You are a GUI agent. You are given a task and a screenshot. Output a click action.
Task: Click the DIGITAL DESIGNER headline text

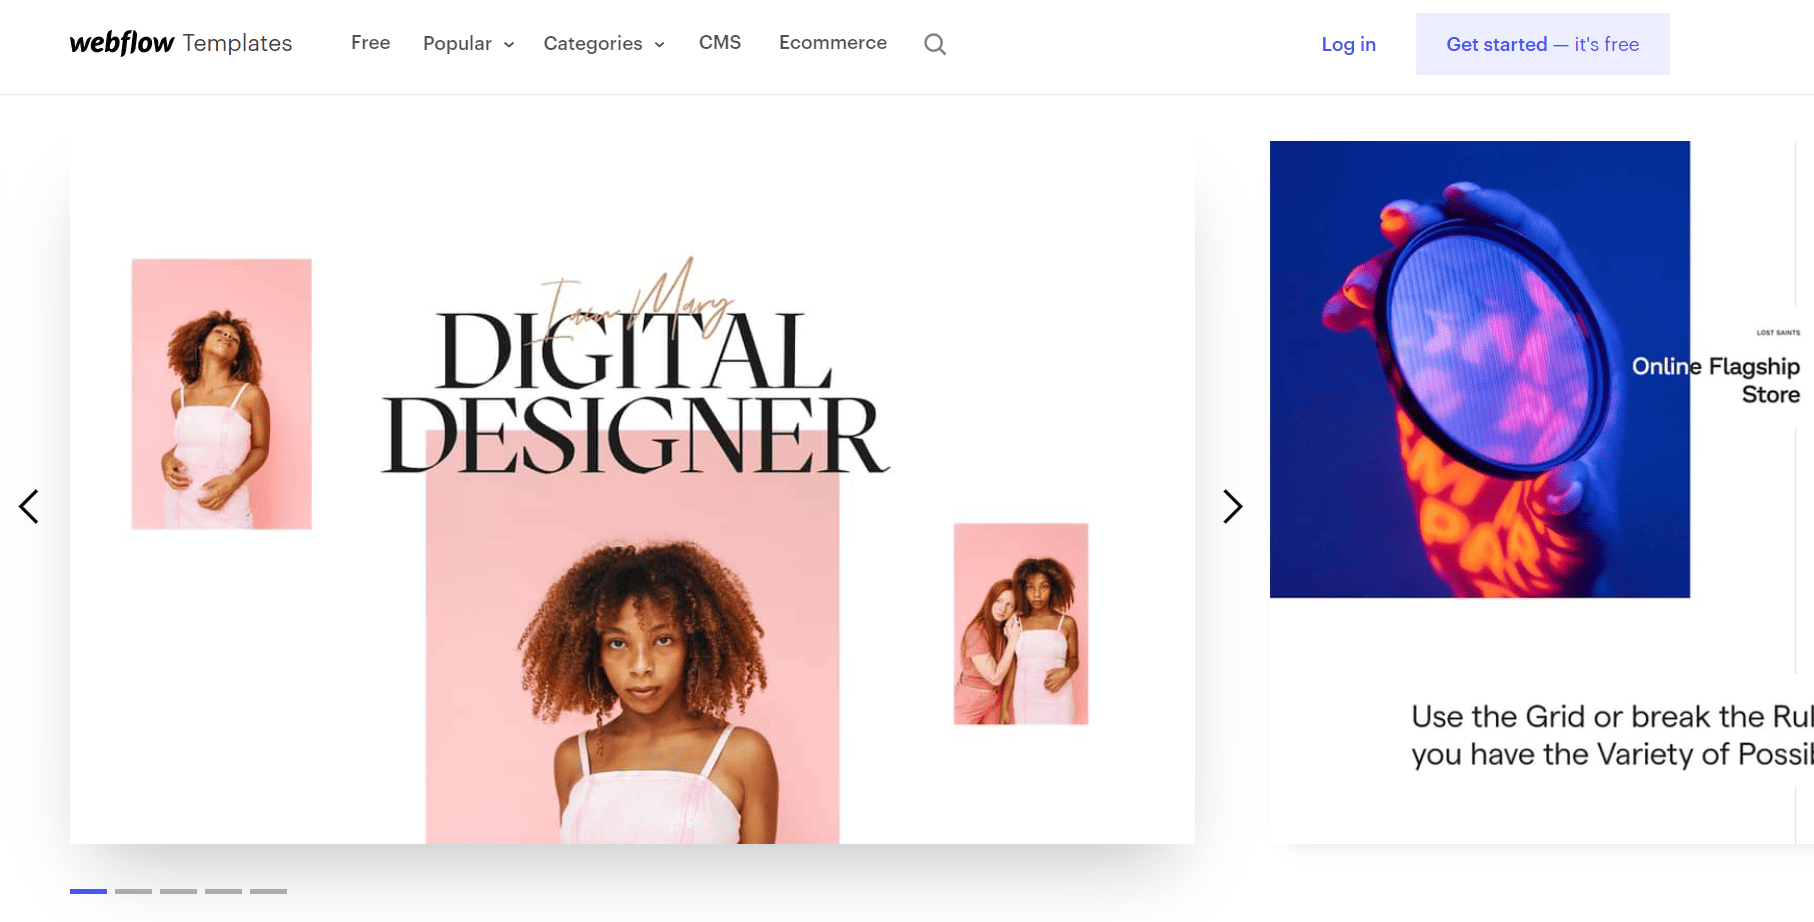tap(635, 392)
